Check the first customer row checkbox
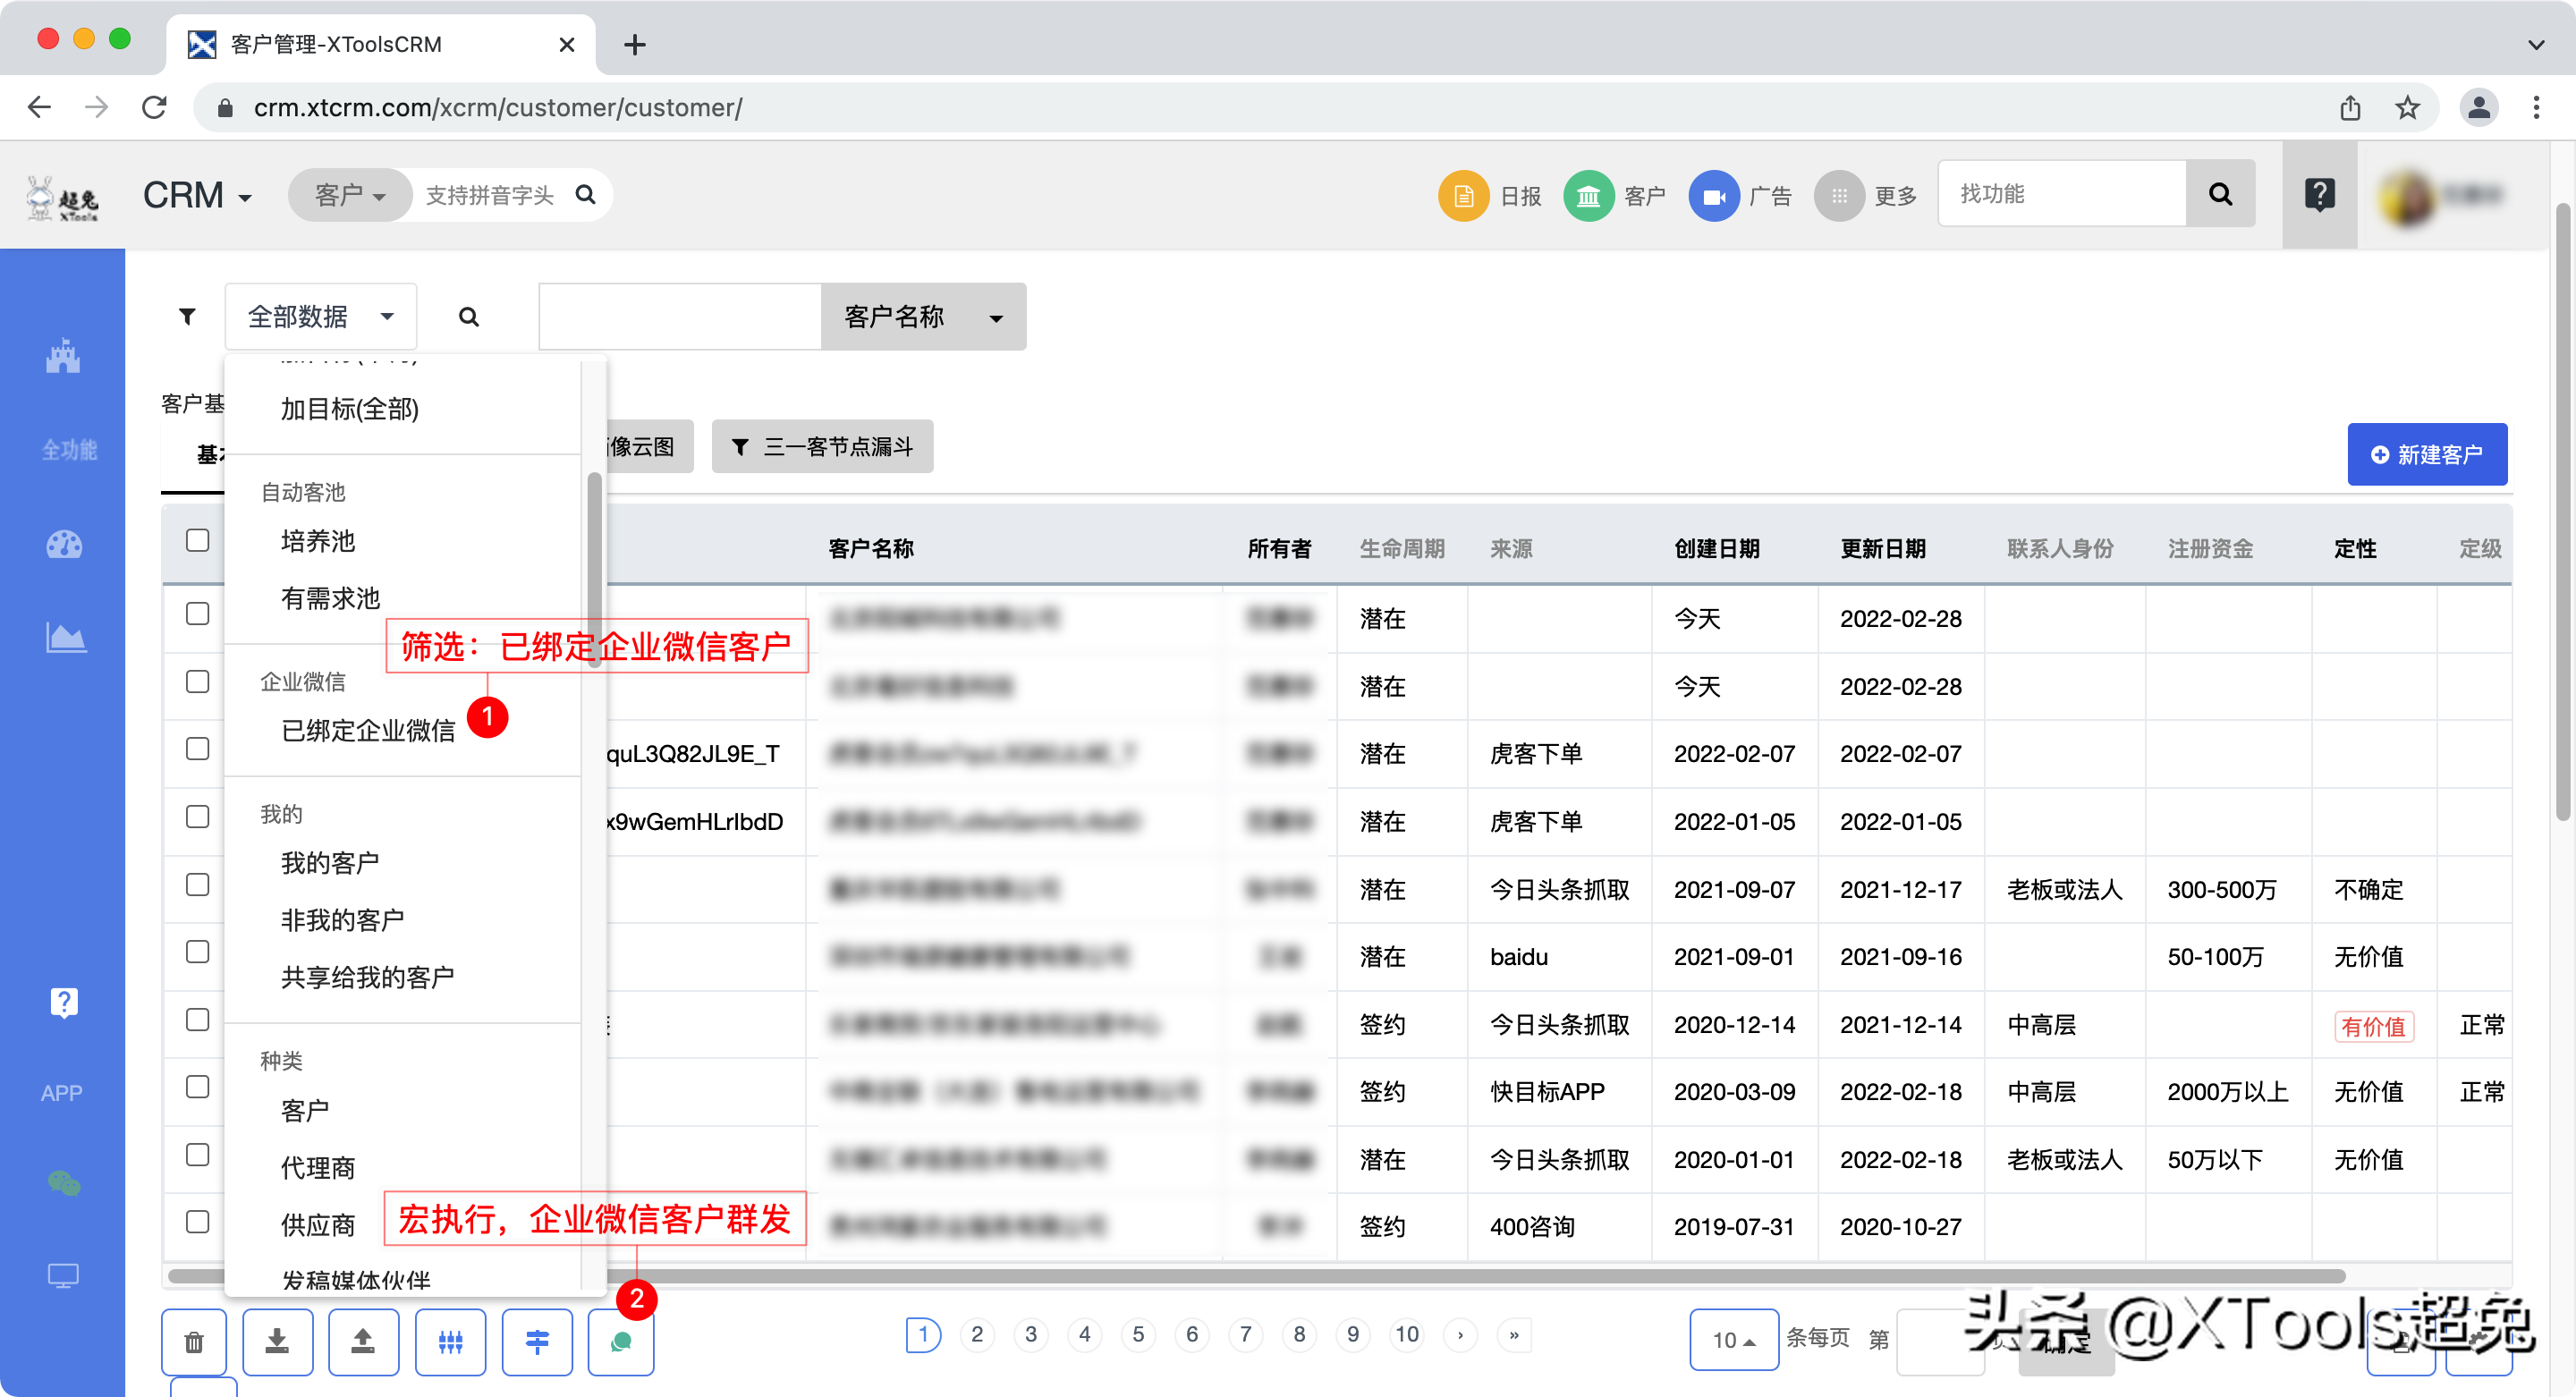 196,613
